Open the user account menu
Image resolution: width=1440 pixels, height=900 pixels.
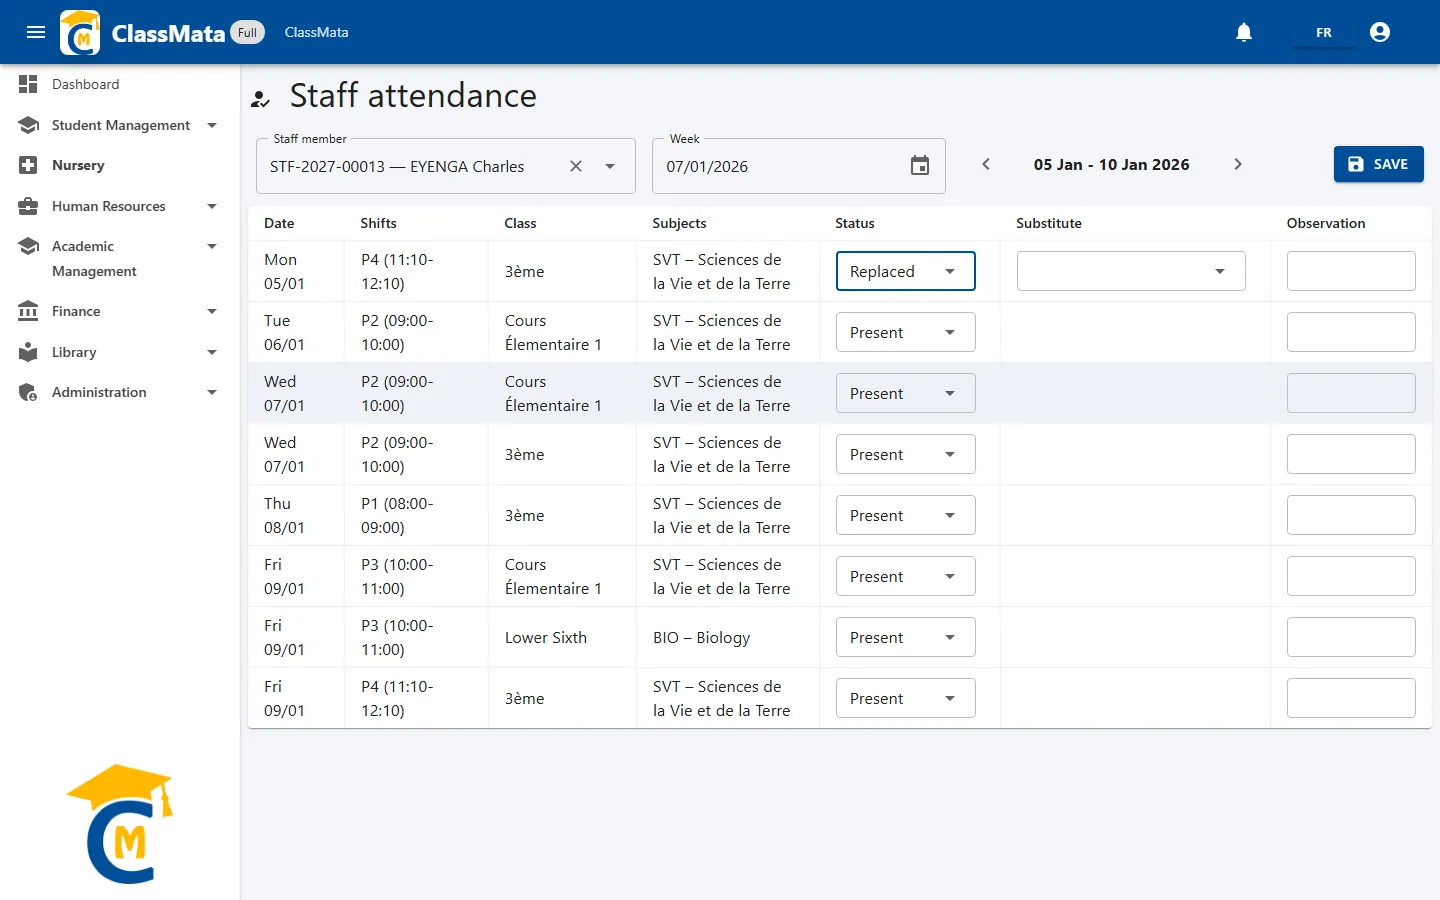click(1380, 32)
